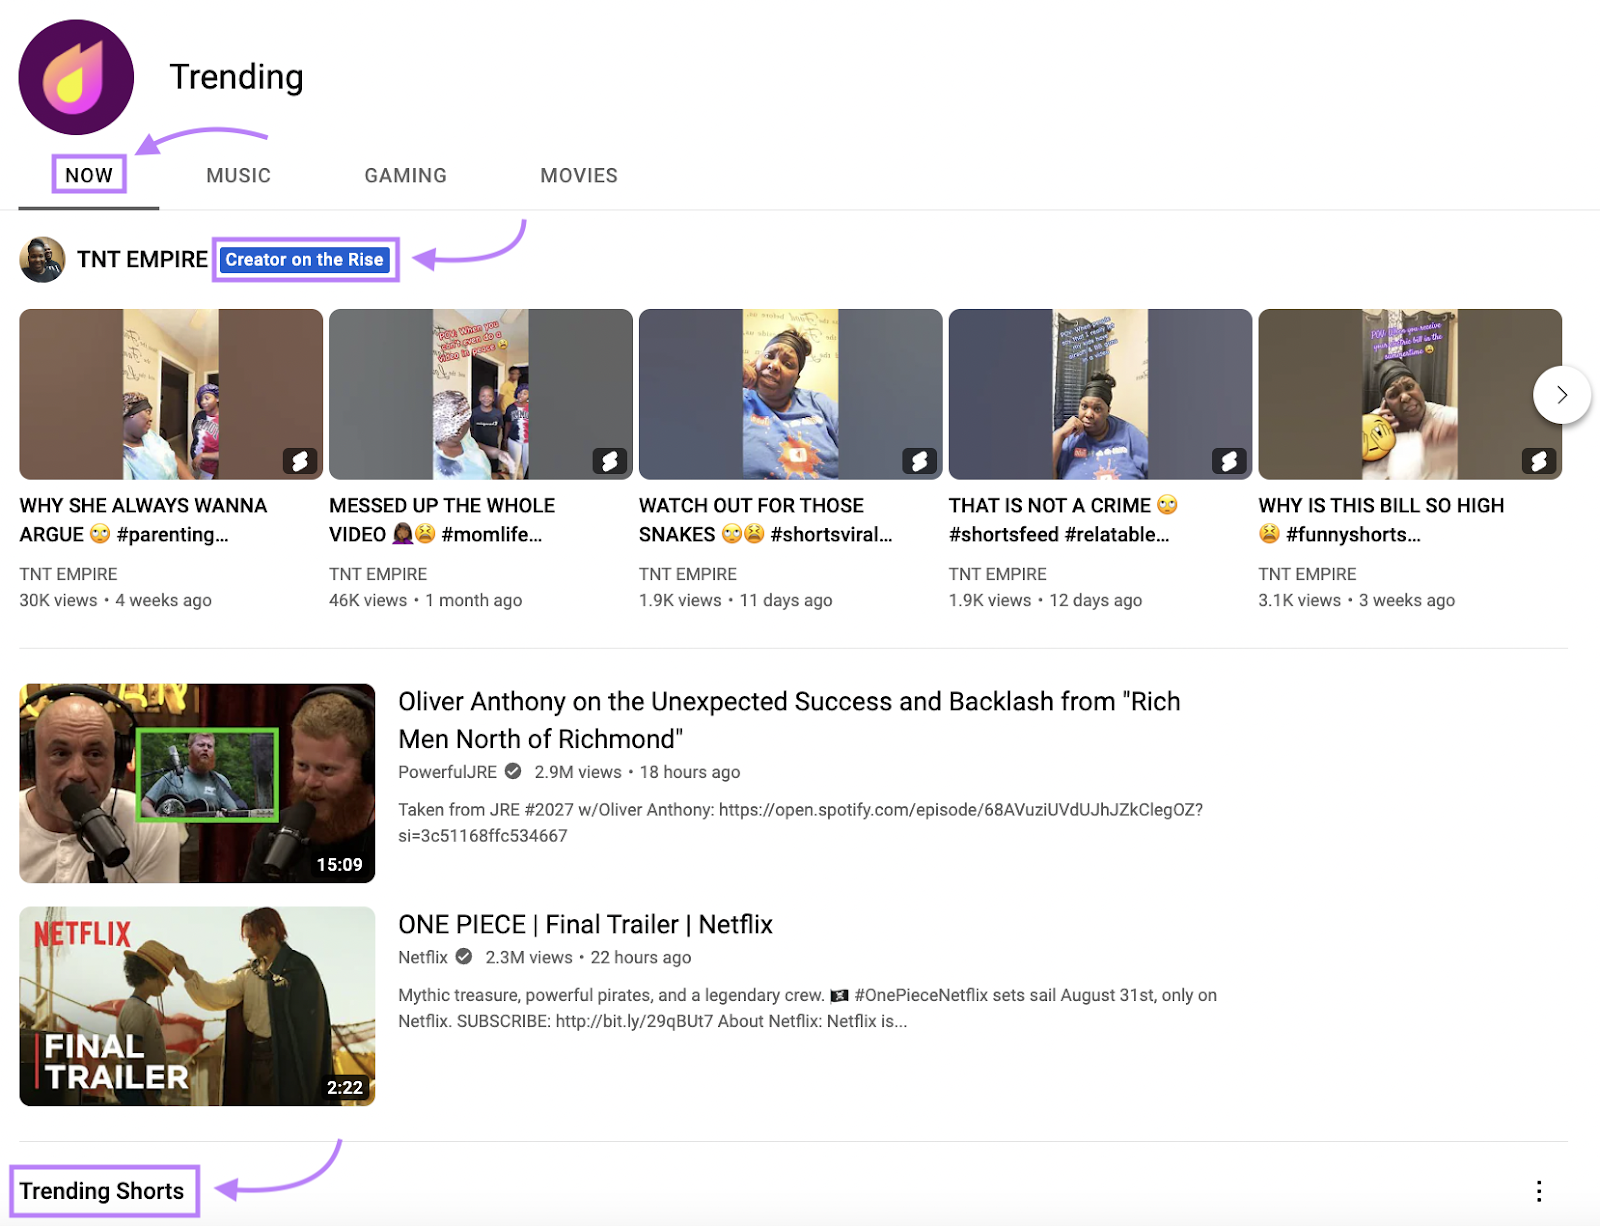Click the Shorts badge on WHY IS THIS BILL SO HIGH thumbnail
This screenshot has width=1600, height=1226.
[x=1539, y=460]
